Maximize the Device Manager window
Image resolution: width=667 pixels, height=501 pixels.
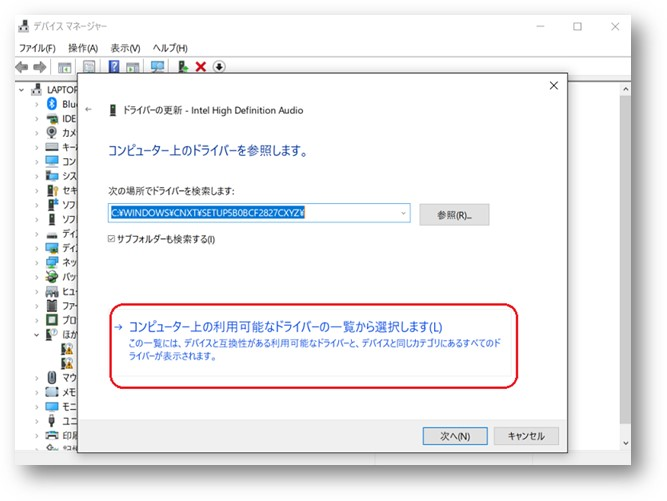click(x=577, y=26)
